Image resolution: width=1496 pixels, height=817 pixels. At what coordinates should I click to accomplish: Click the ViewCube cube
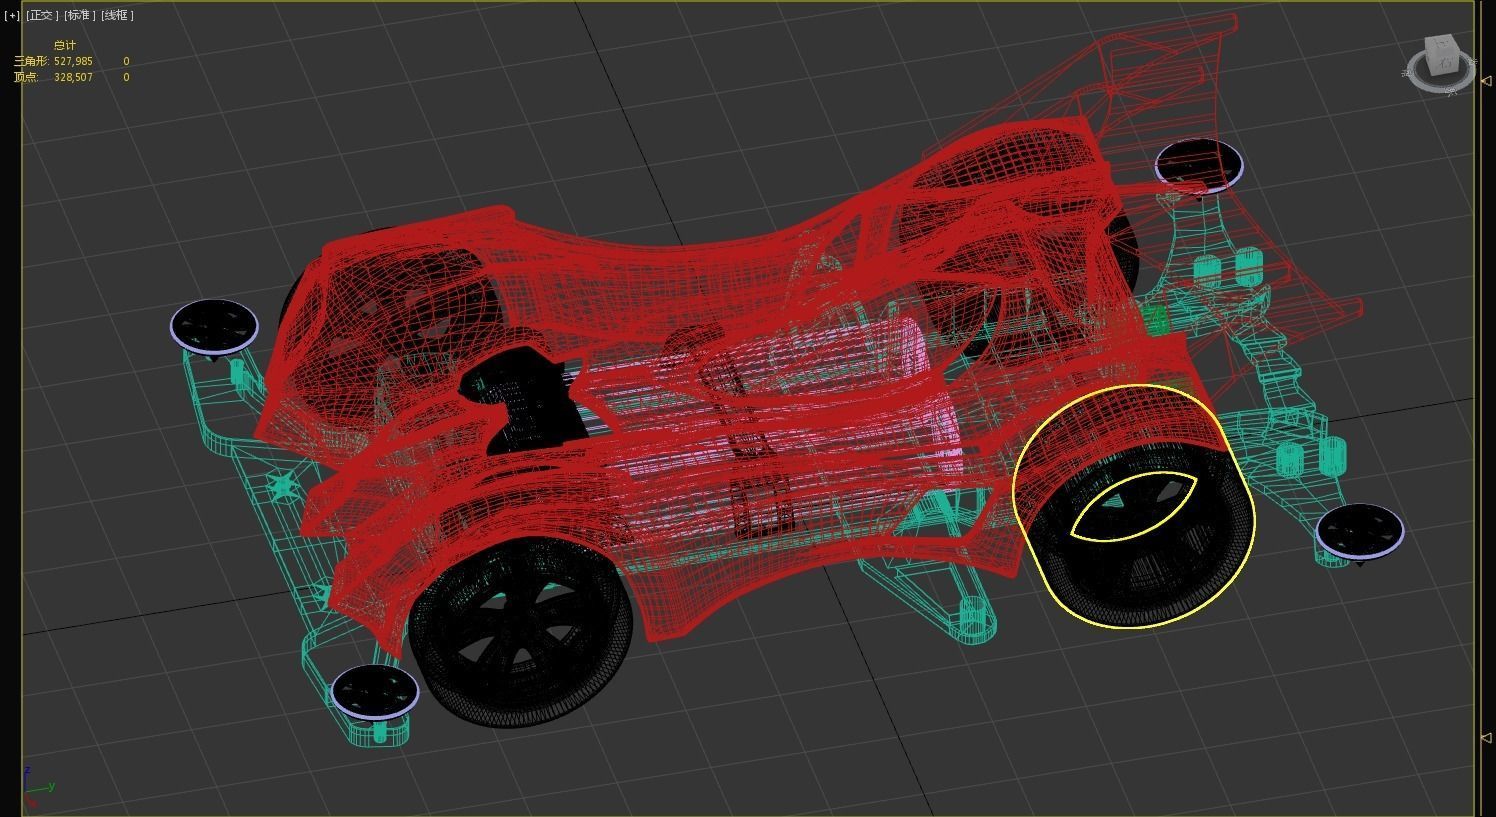tap(1443, 54)
